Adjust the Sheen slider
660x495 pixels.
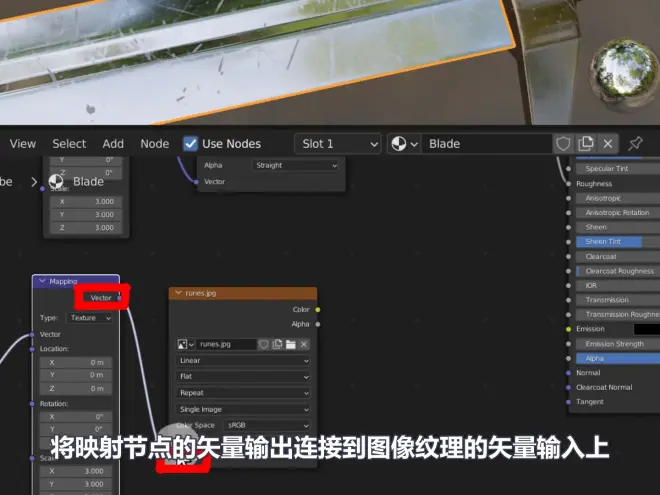click(x=617, y=227)
